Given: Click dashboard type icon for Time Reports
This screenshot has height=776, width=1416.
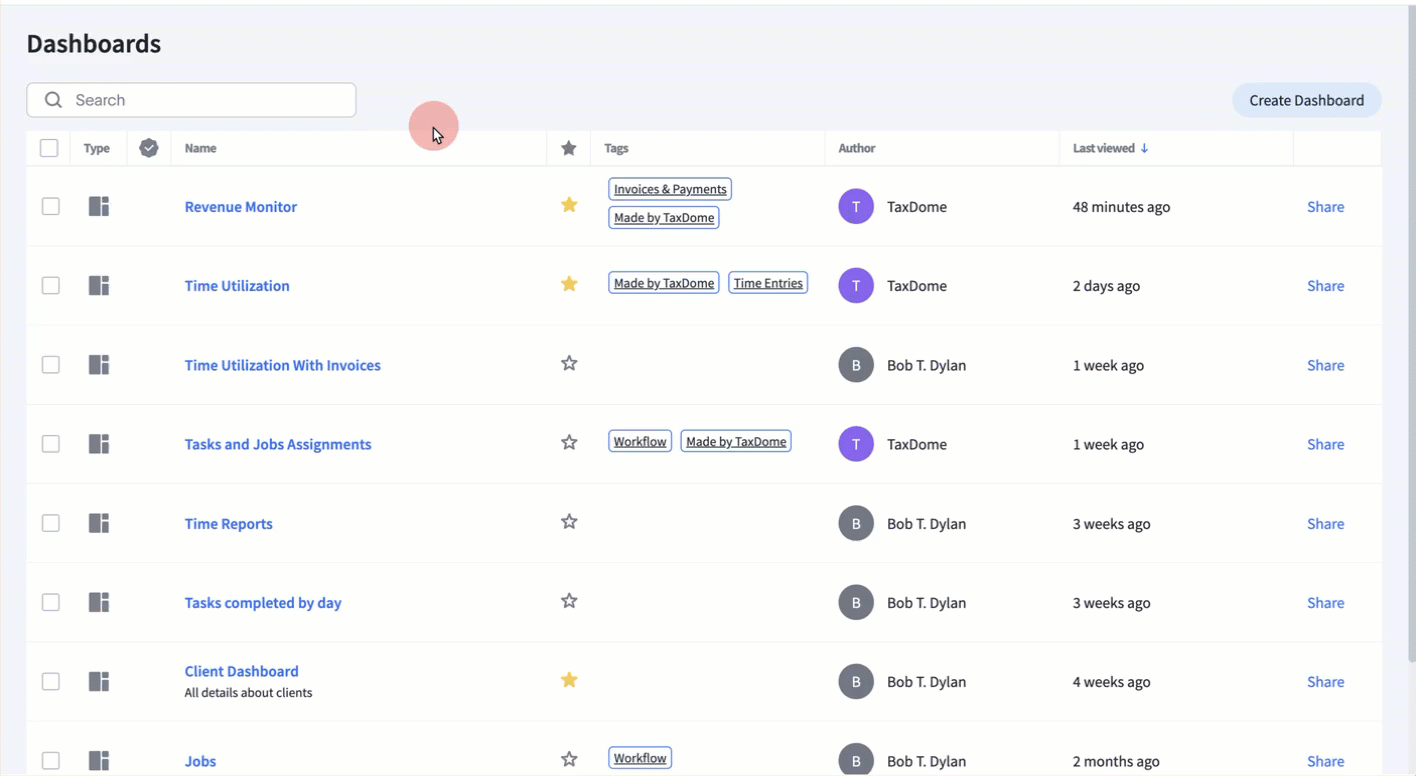Looking at the screenshot, I should pos(98,523).
